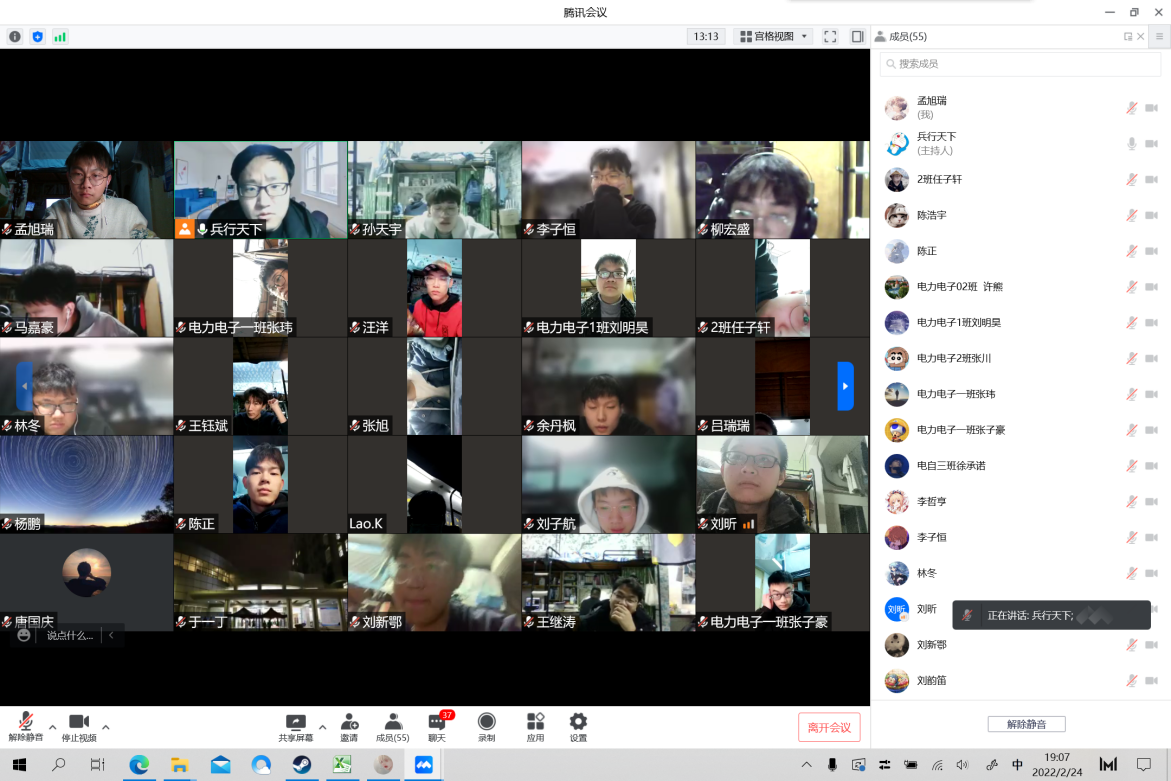
Task: Click the Leave Meeting (离开会议) button
Action: tap(829, 727)
